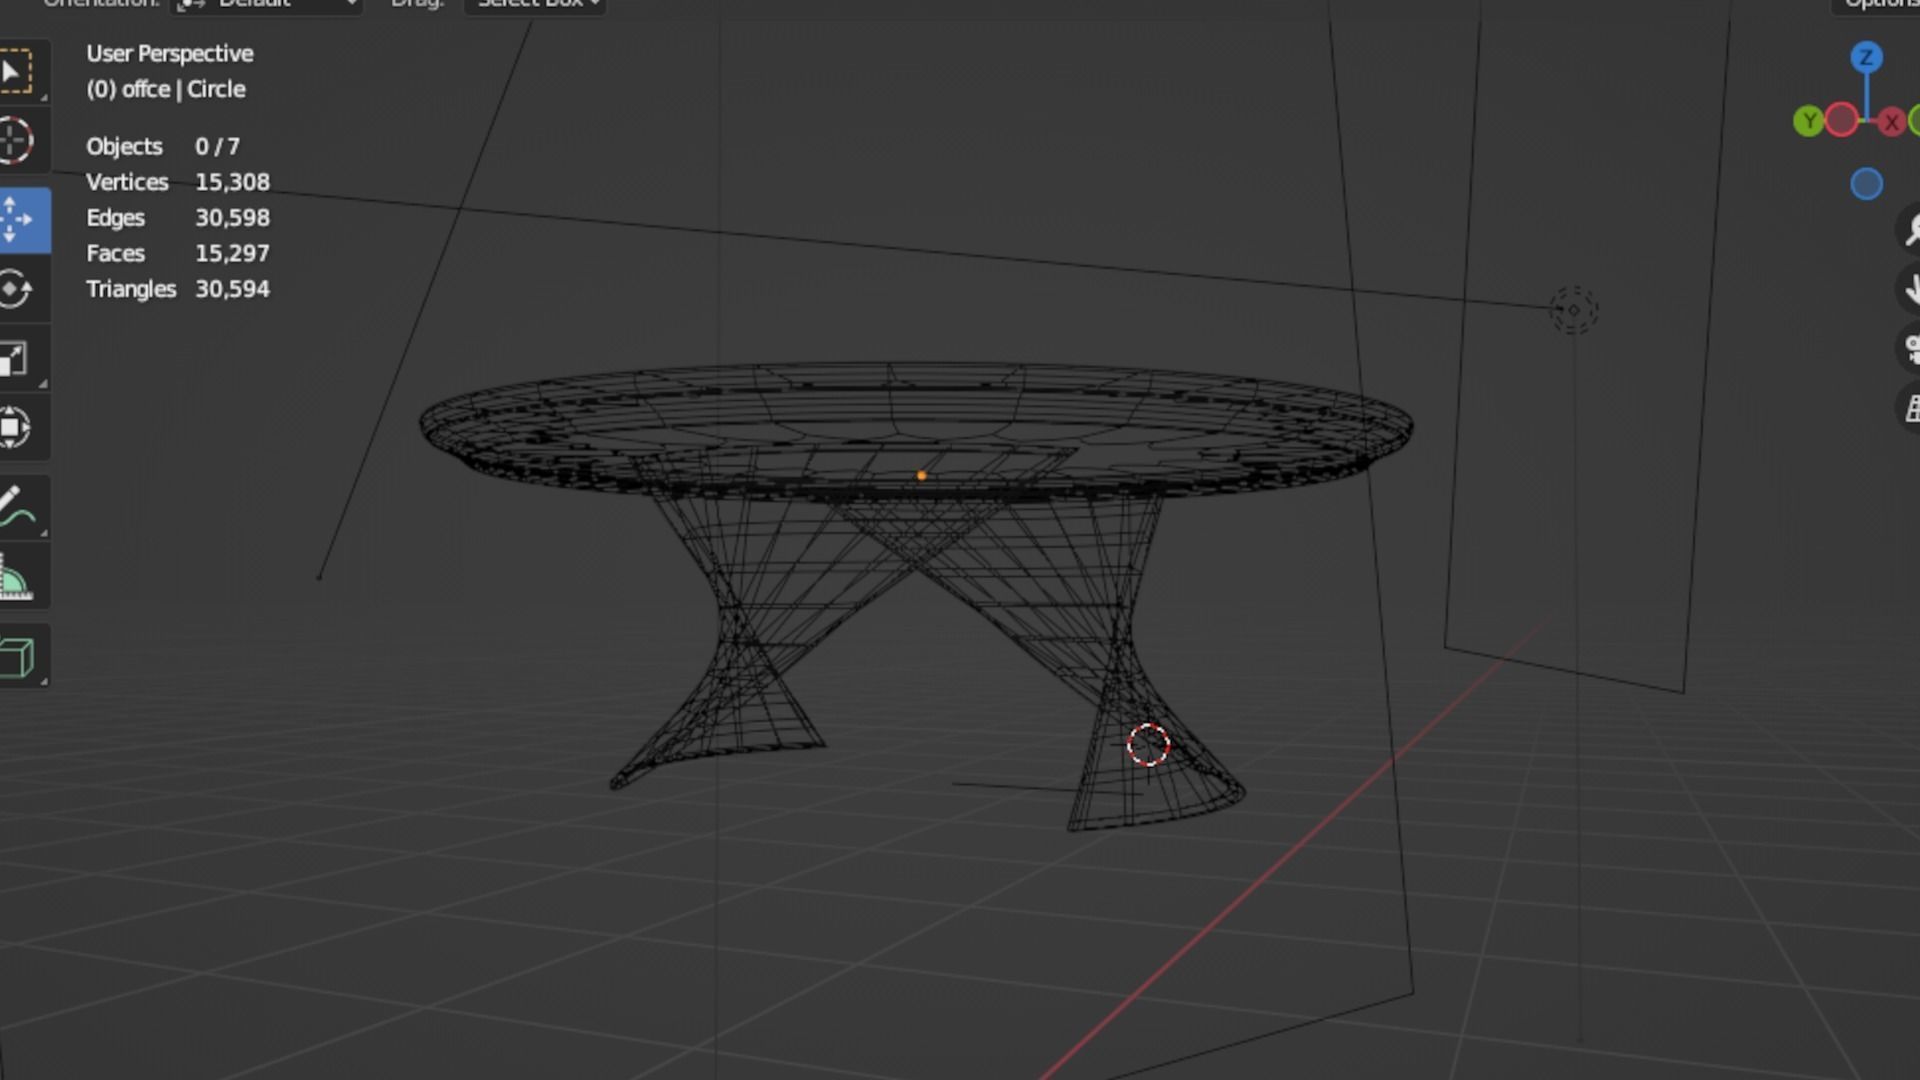Click the Vertices count 15,308
This screenshot has height=1080, width=1920.
pyautogui.click(x=232, y=182)
